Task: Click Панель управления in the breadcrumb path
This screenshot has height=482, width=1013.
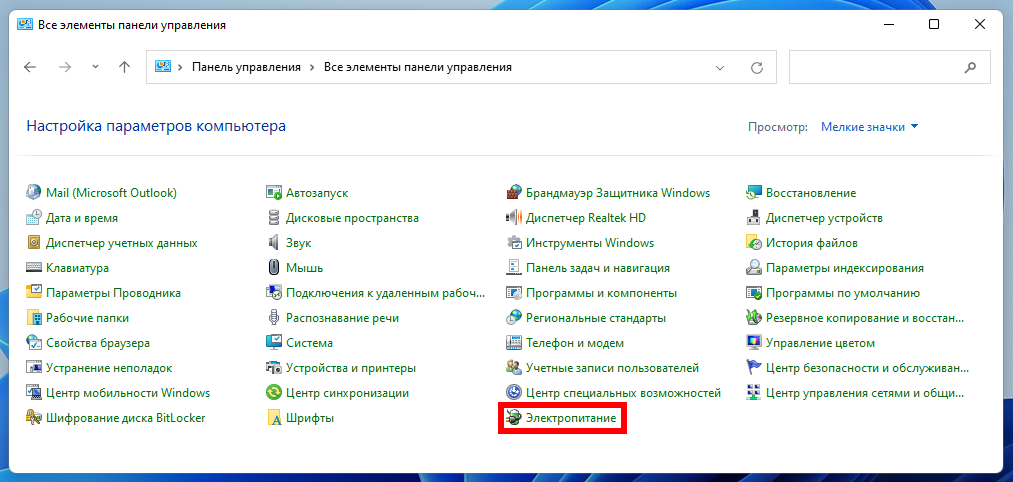Action: (246, 67)
